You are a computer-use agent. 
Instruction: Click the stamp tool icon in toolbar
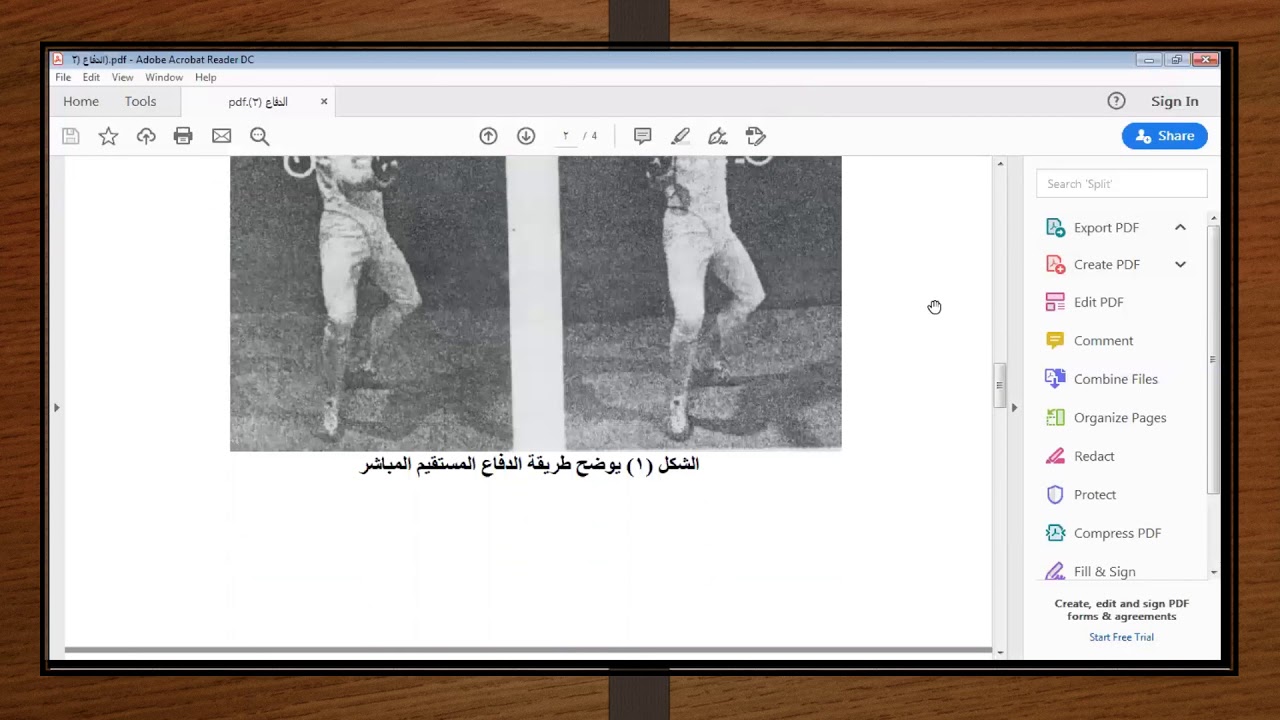coord(756,136)
